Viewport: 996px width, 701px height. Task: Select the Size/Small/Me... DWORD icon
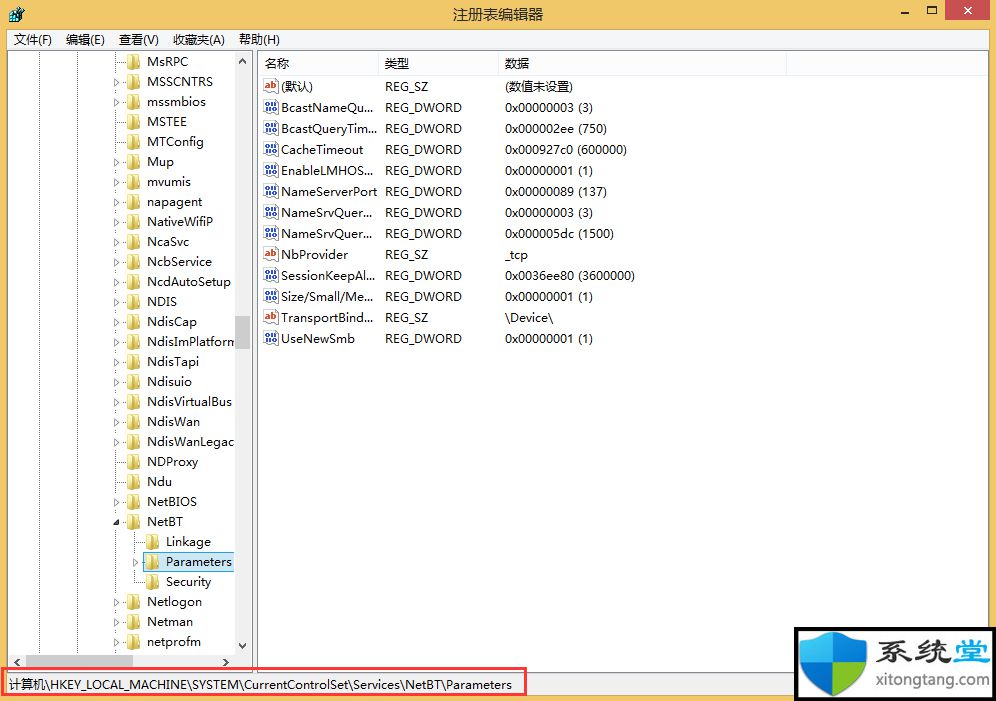(271, 295)
